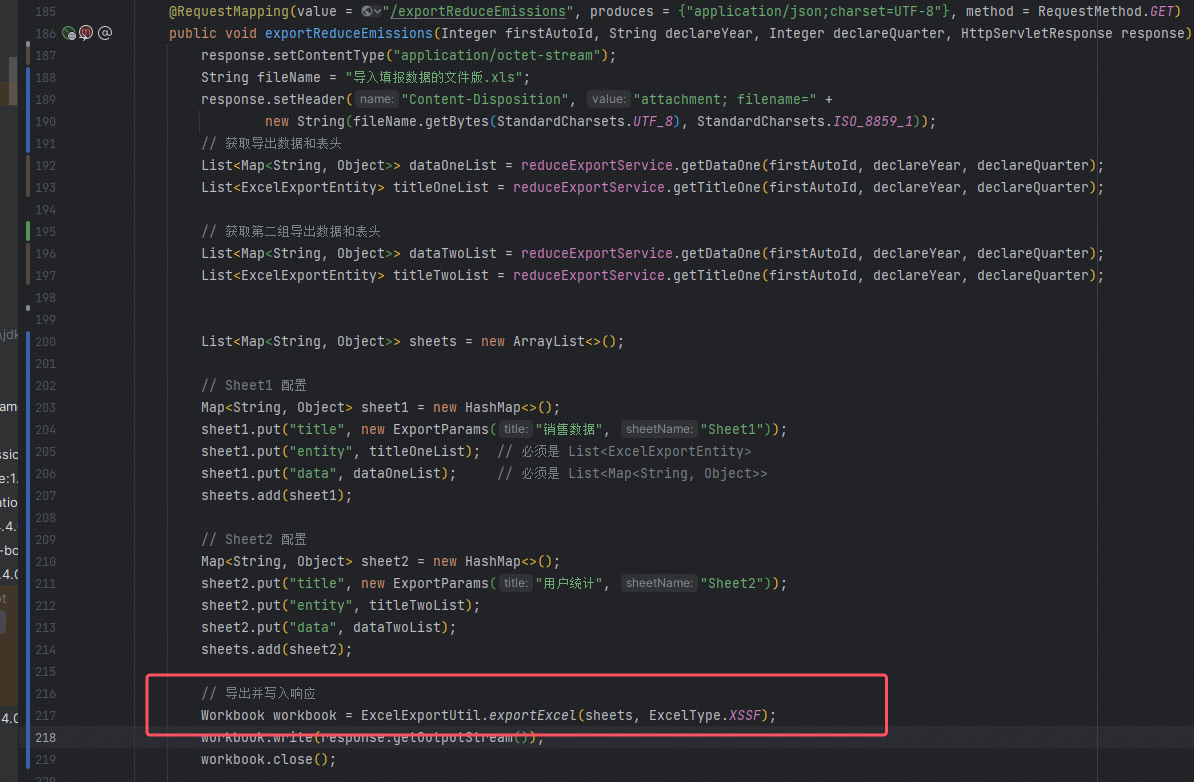Screen dimensions: 1194x782
Task: Click getTitleOne call on line 193
Action: coord(717,187)
